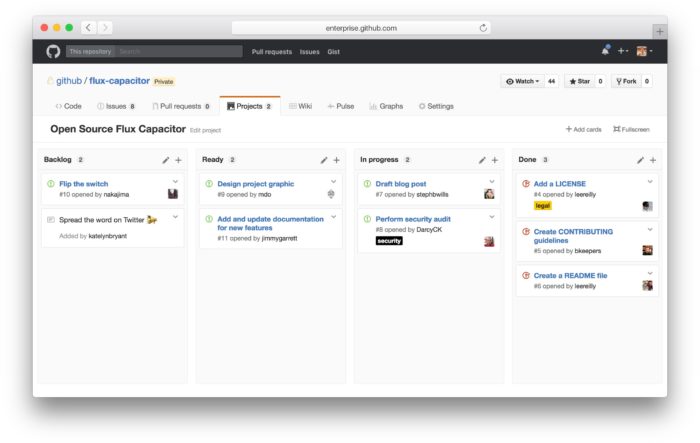Open Gist in the top navigation

coord(333,52)
